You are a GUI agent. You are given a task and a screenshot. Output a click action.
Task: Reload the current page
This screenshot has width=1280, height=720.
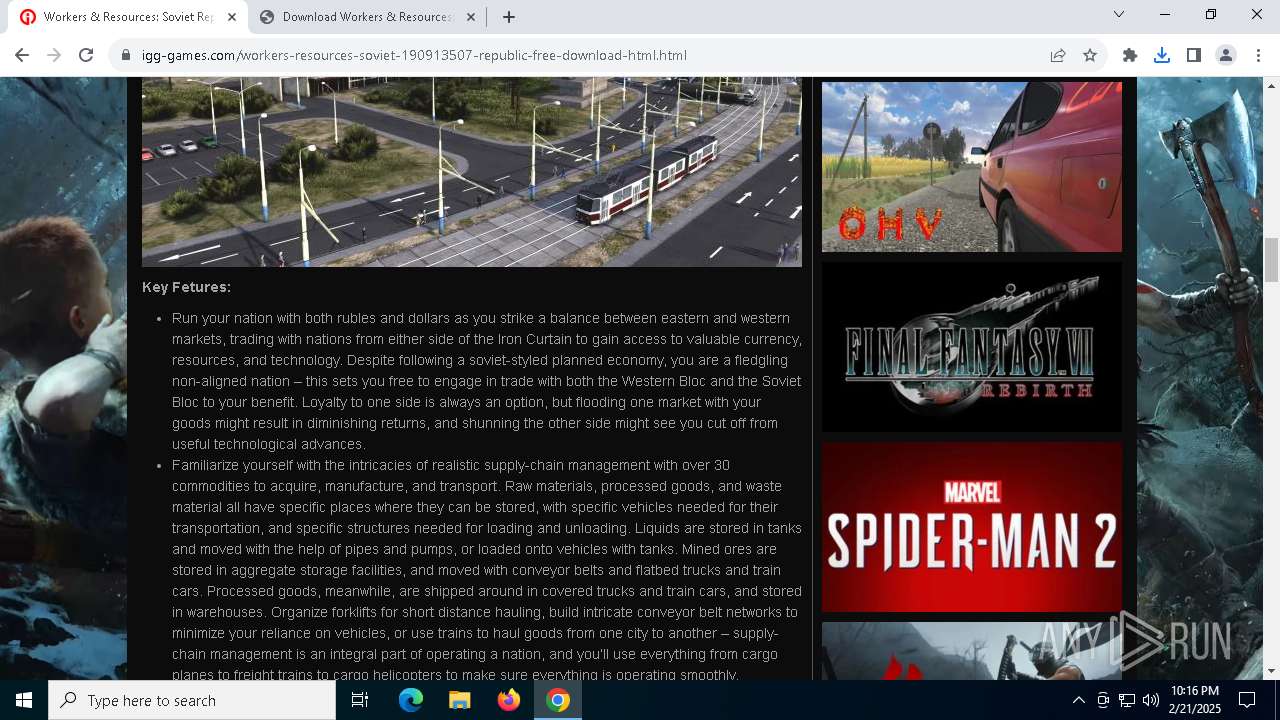86,55
